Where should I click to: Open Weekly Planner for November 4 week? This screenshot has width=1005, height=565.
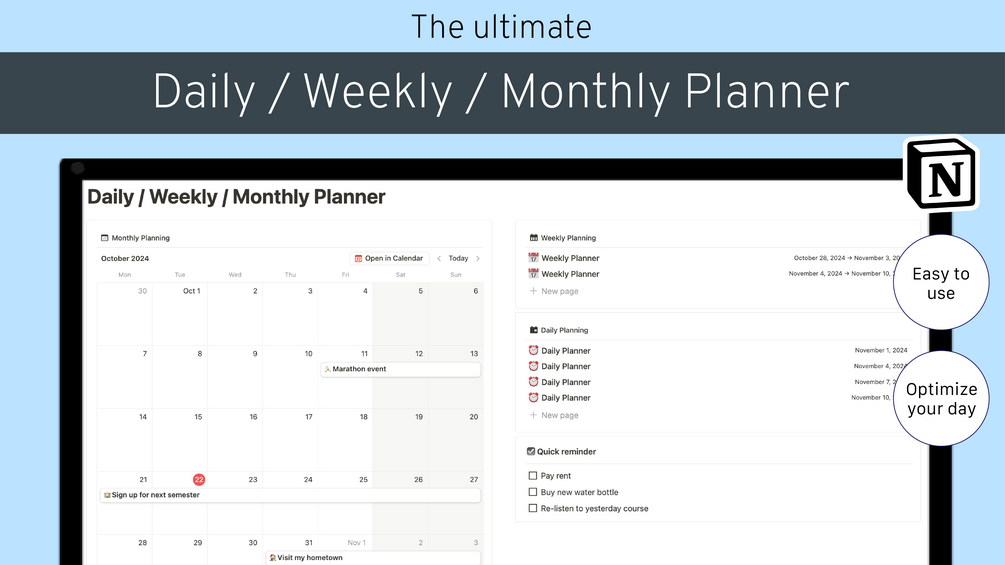[570, 274]
